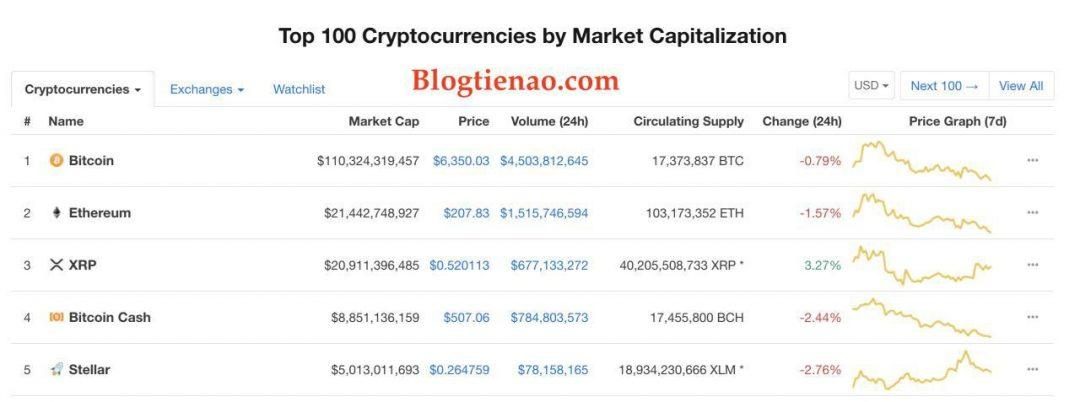Click the Stellar rocket logo icon
Viewport: 1080px width, 402px height.
point(56,370)
